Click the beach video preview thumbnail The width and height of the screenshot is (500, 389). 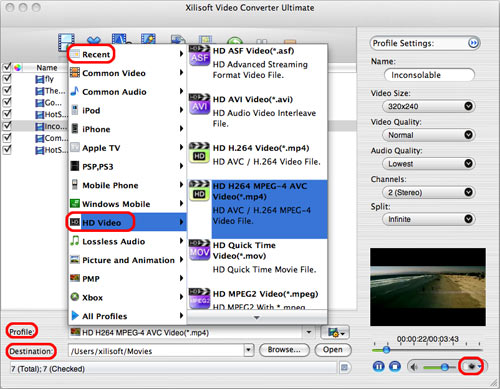(x=428, y=287)
